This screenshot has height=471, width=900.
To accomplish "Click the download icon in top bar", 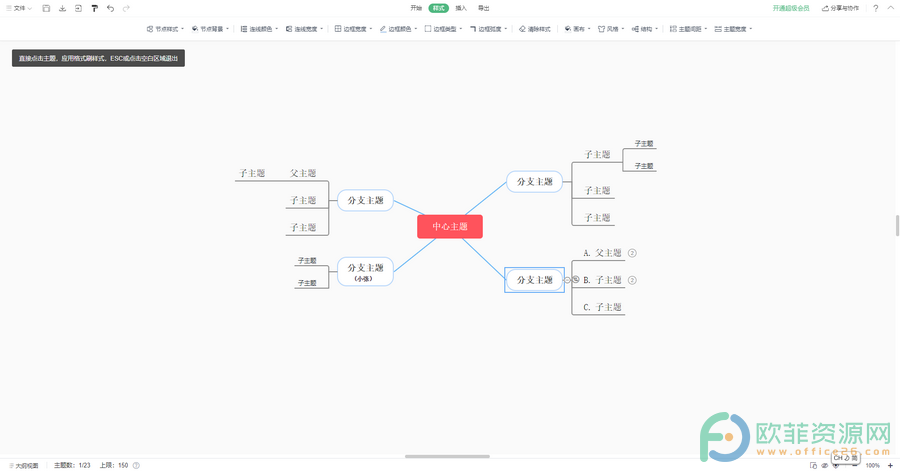I will pyautogui.click(x=62, y=8).
